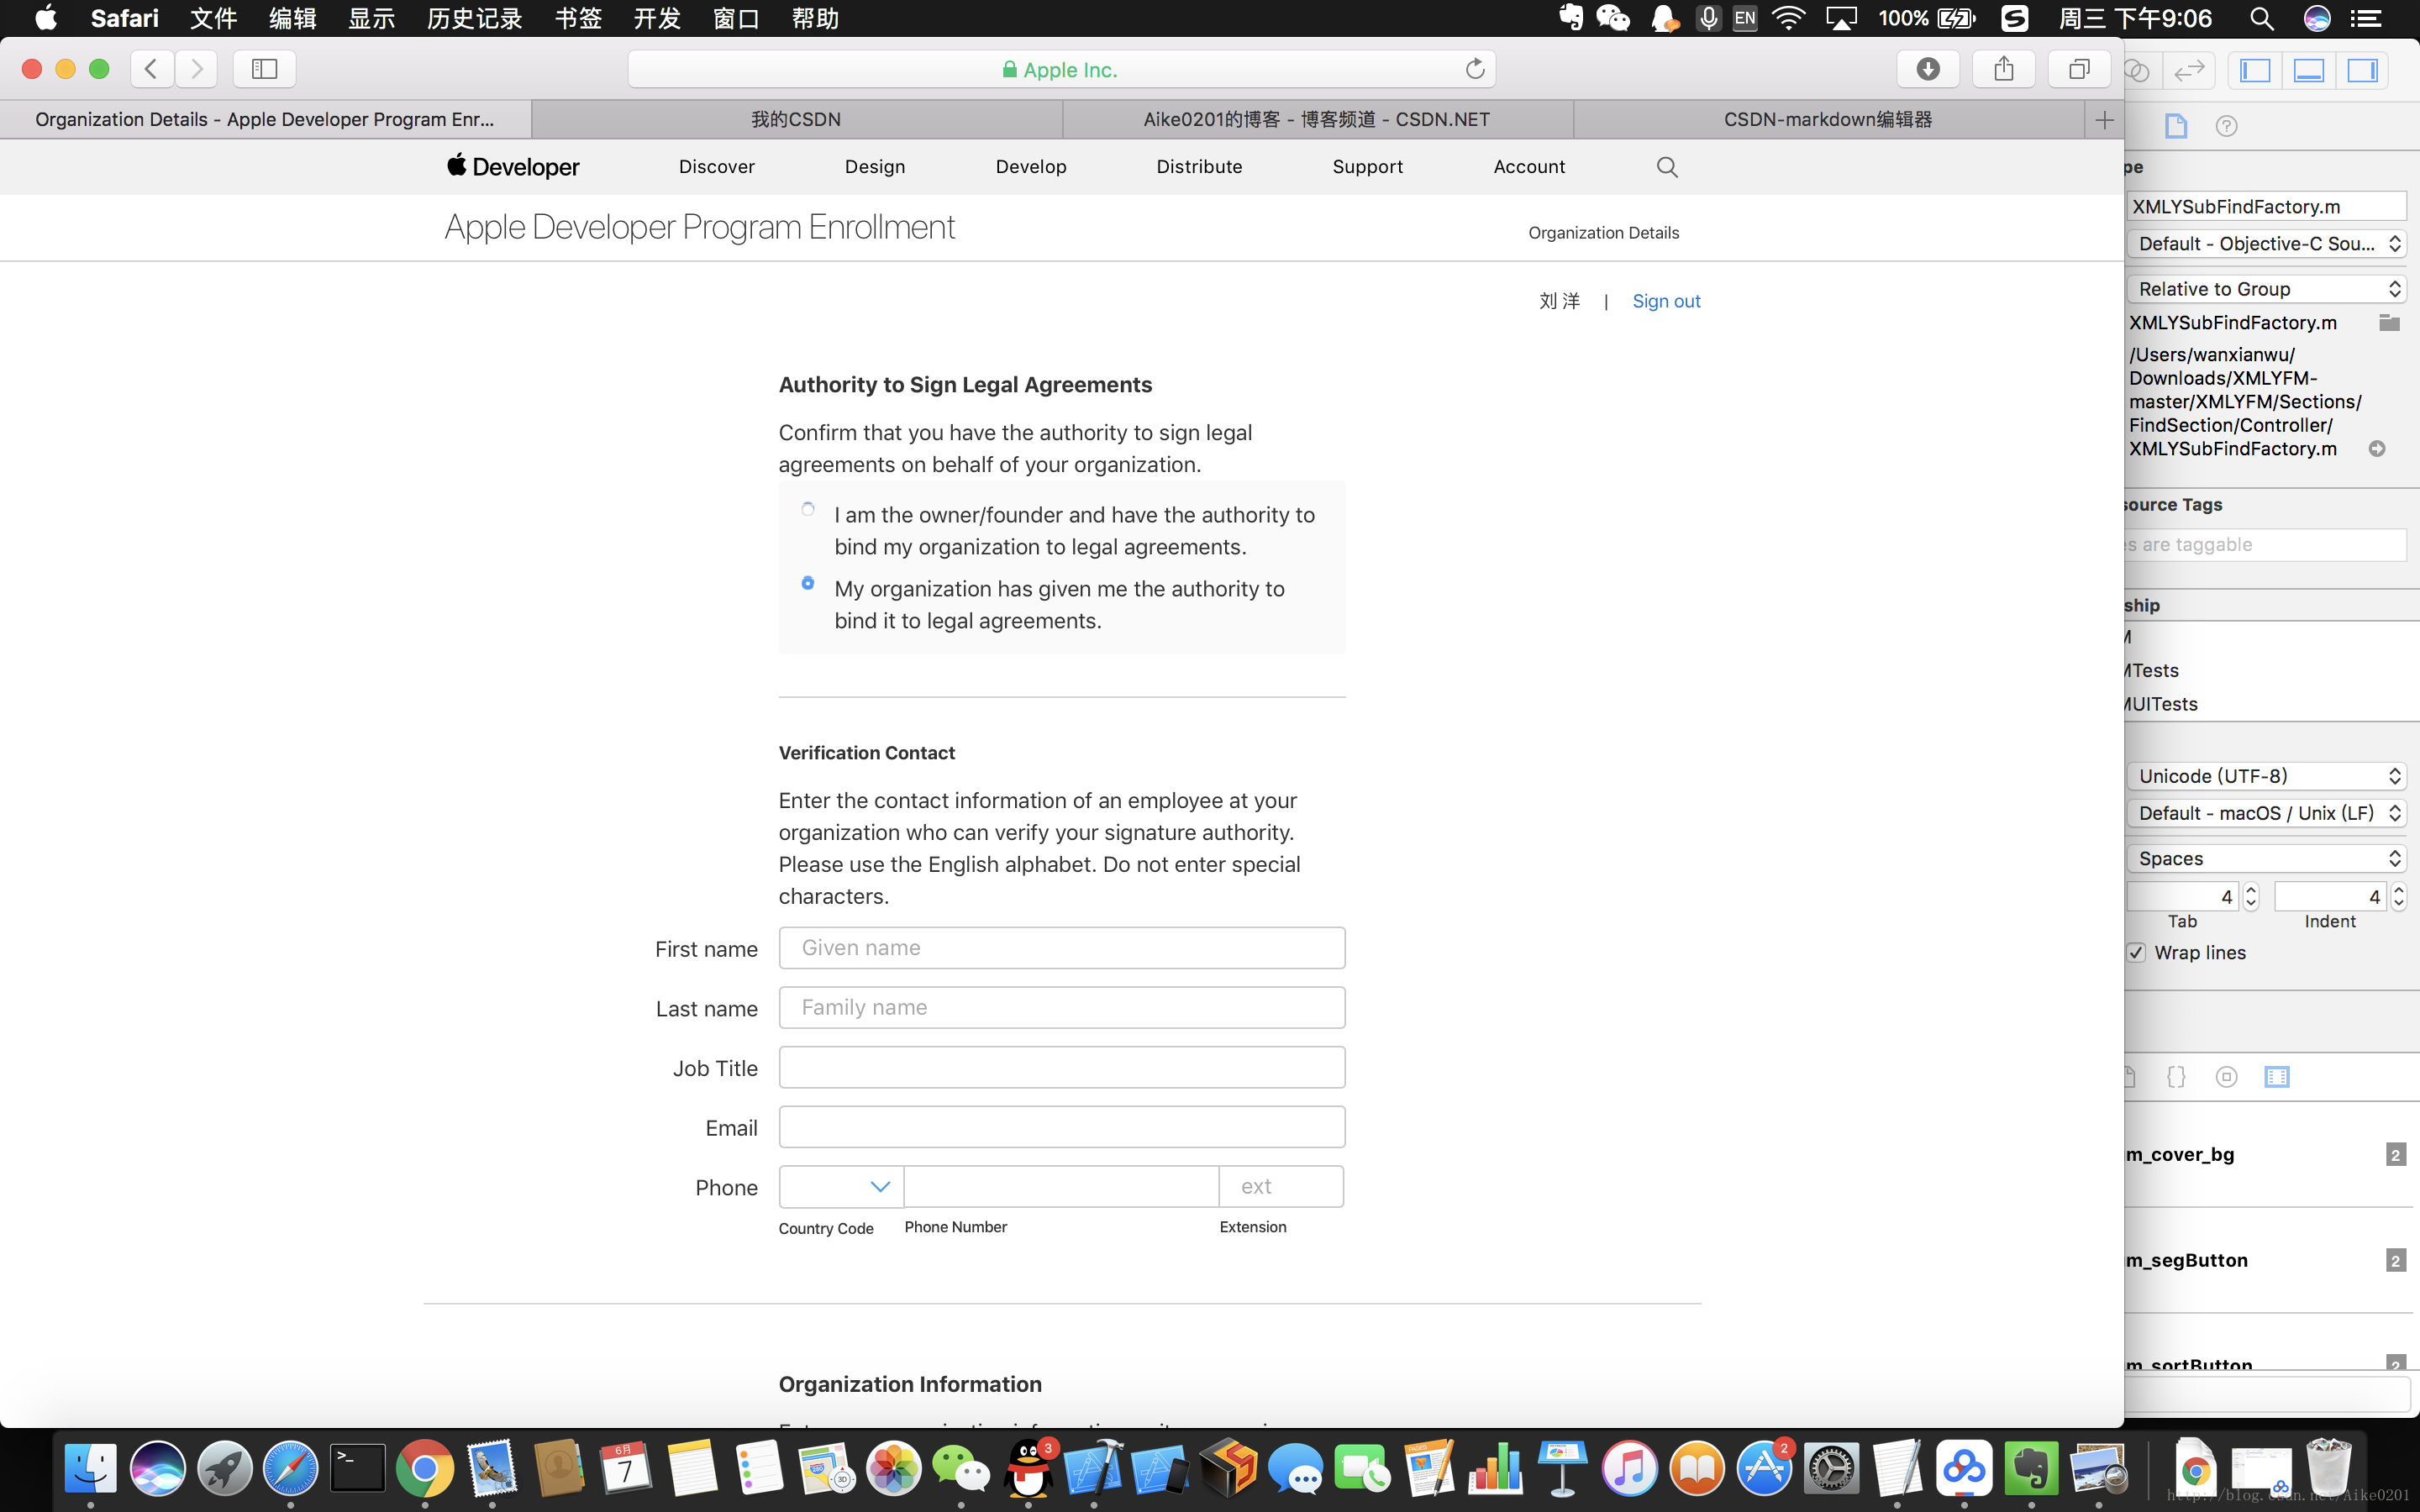
Task: Select owner/founder authority radio button
Action: coord(807,507)
